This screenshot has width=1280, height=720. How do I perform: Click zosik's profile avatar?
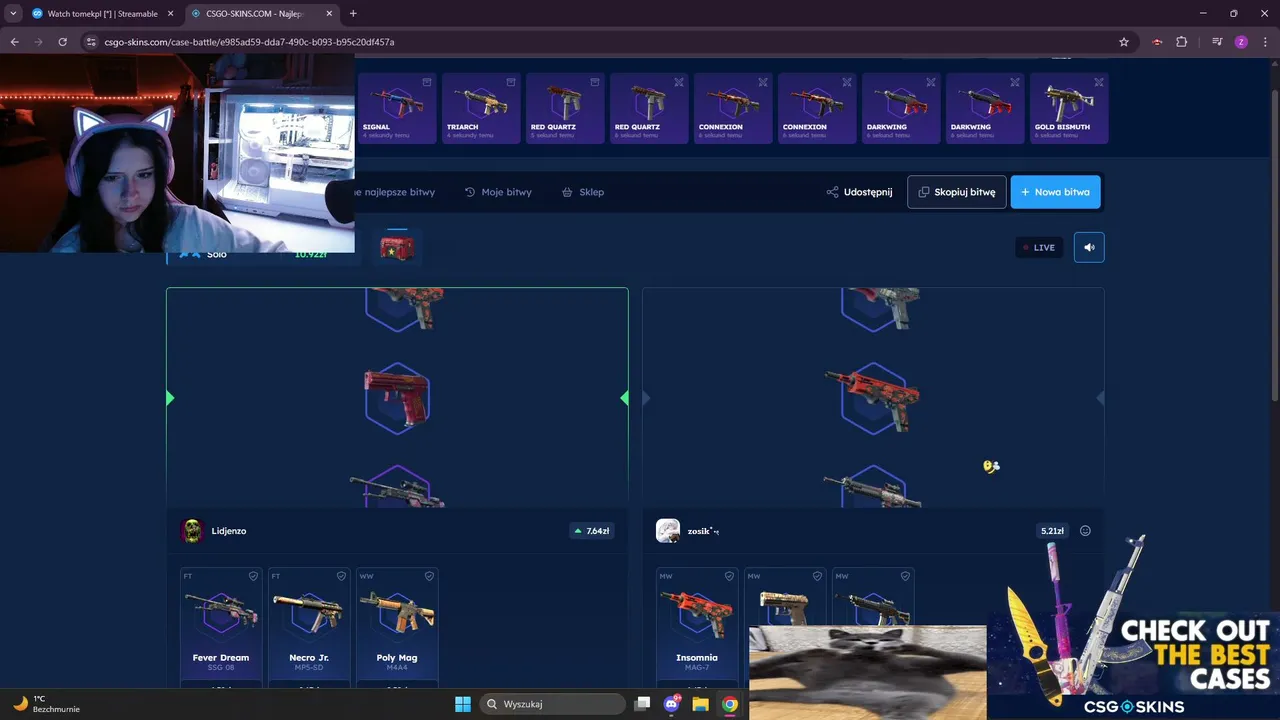point(668,531)
